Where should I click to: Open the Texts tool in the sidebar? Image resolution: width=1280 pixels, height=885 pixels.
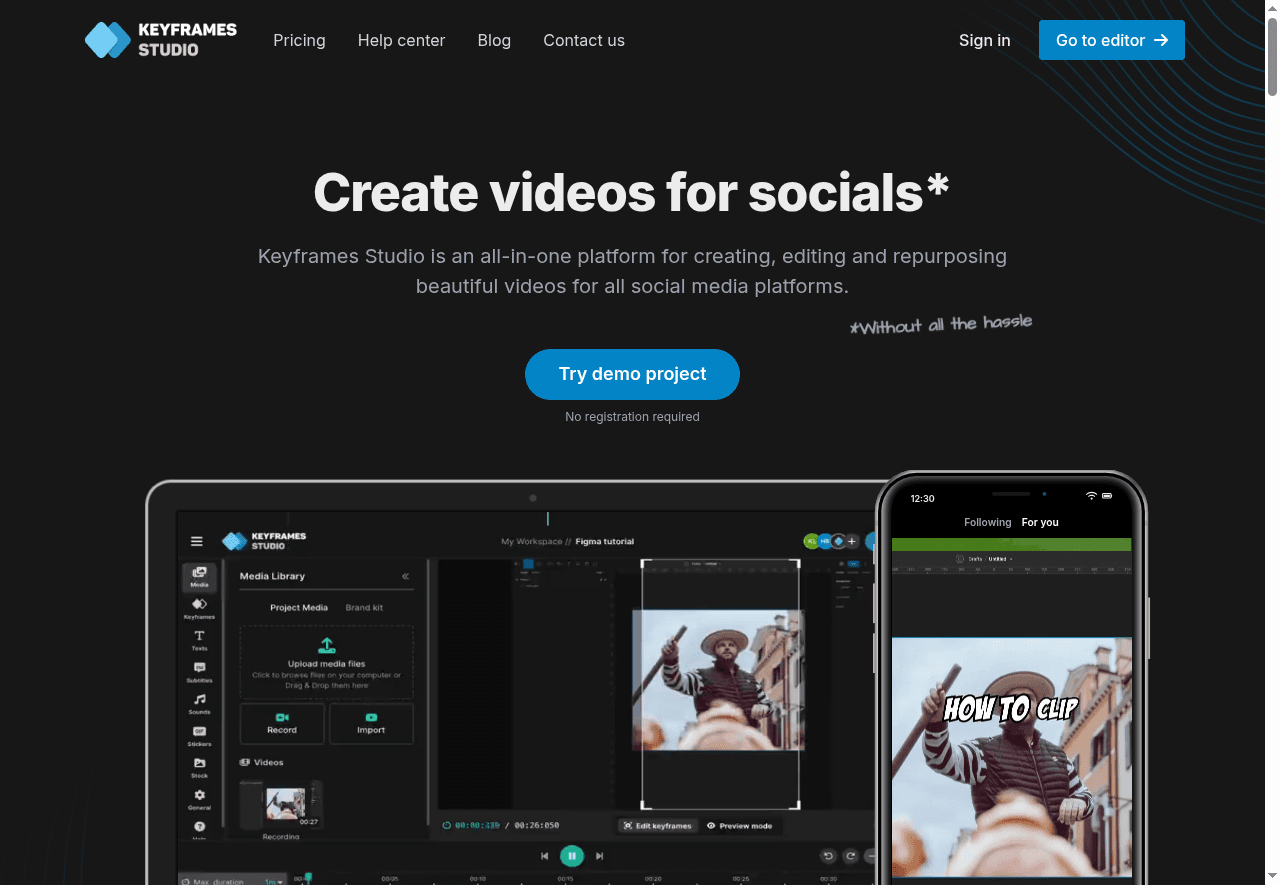pyautogui.click(x=199, y=640)
